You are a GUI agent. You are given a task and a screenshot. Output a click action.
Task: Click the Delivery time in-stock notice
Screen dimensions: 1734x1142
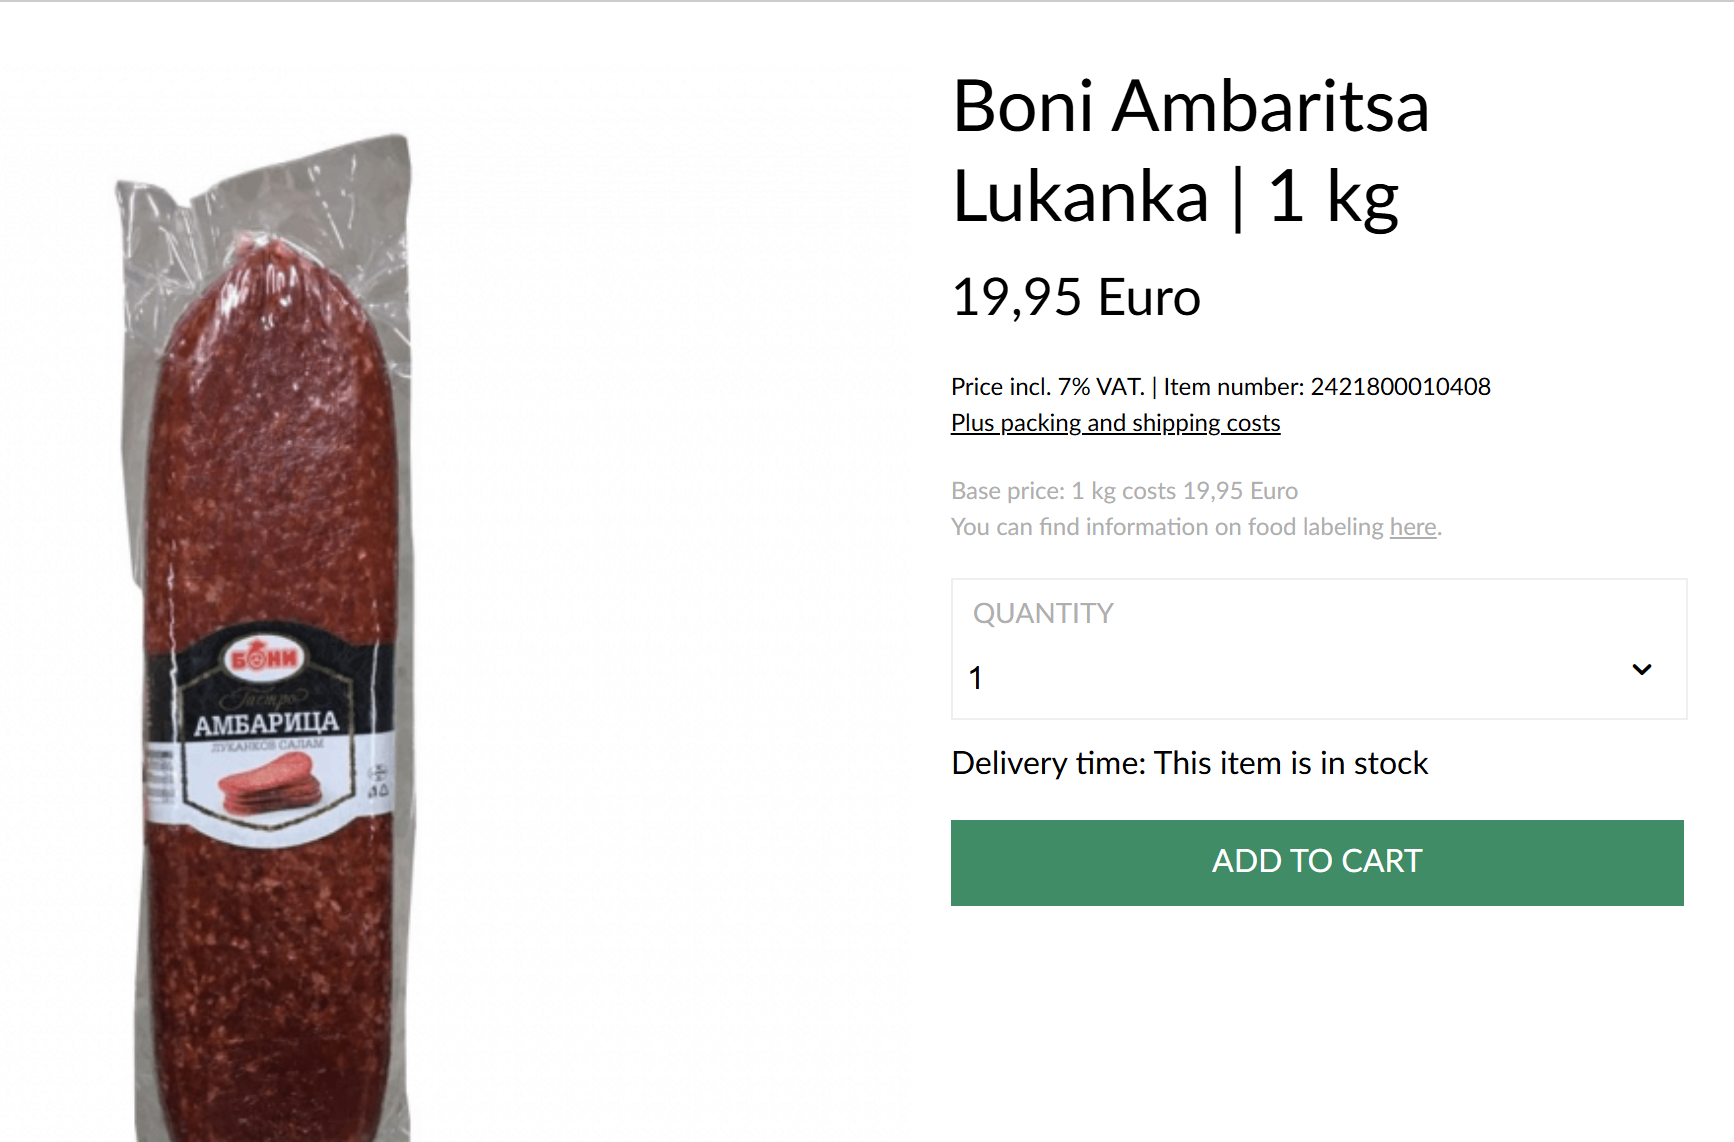[1189, 763]
